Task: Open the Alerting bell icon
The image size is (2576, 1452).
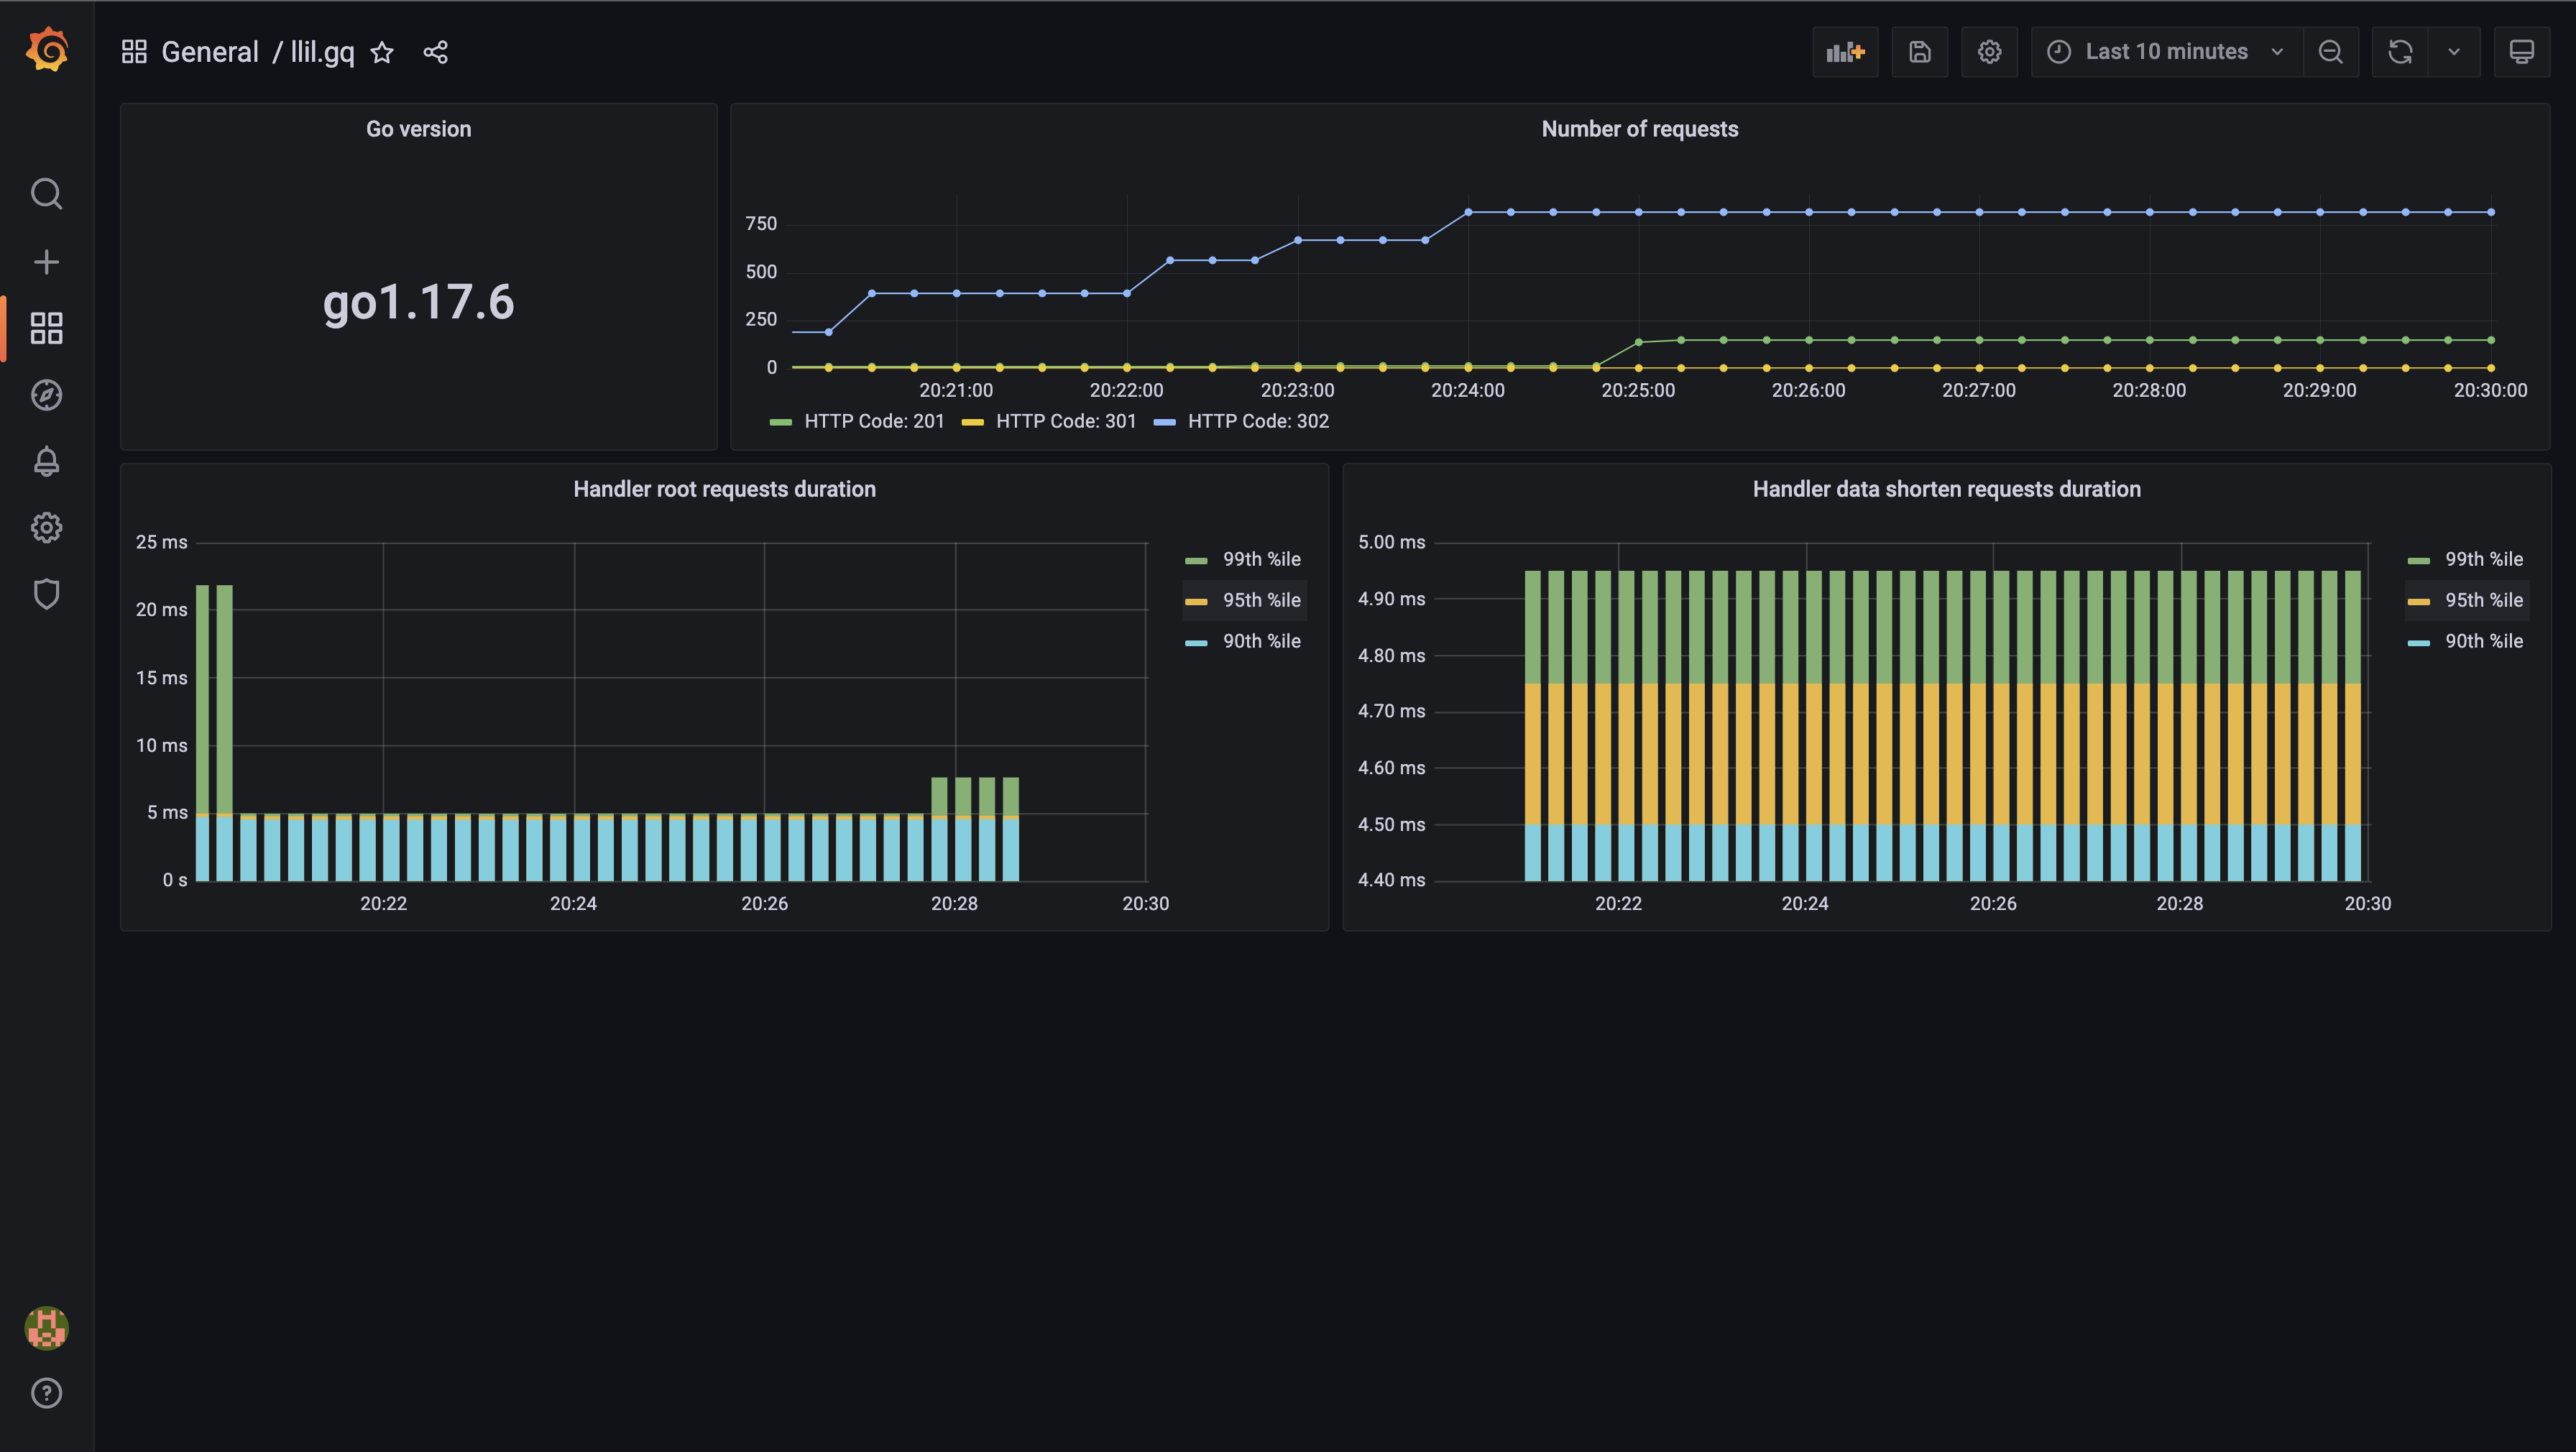Action: (46, 461)
